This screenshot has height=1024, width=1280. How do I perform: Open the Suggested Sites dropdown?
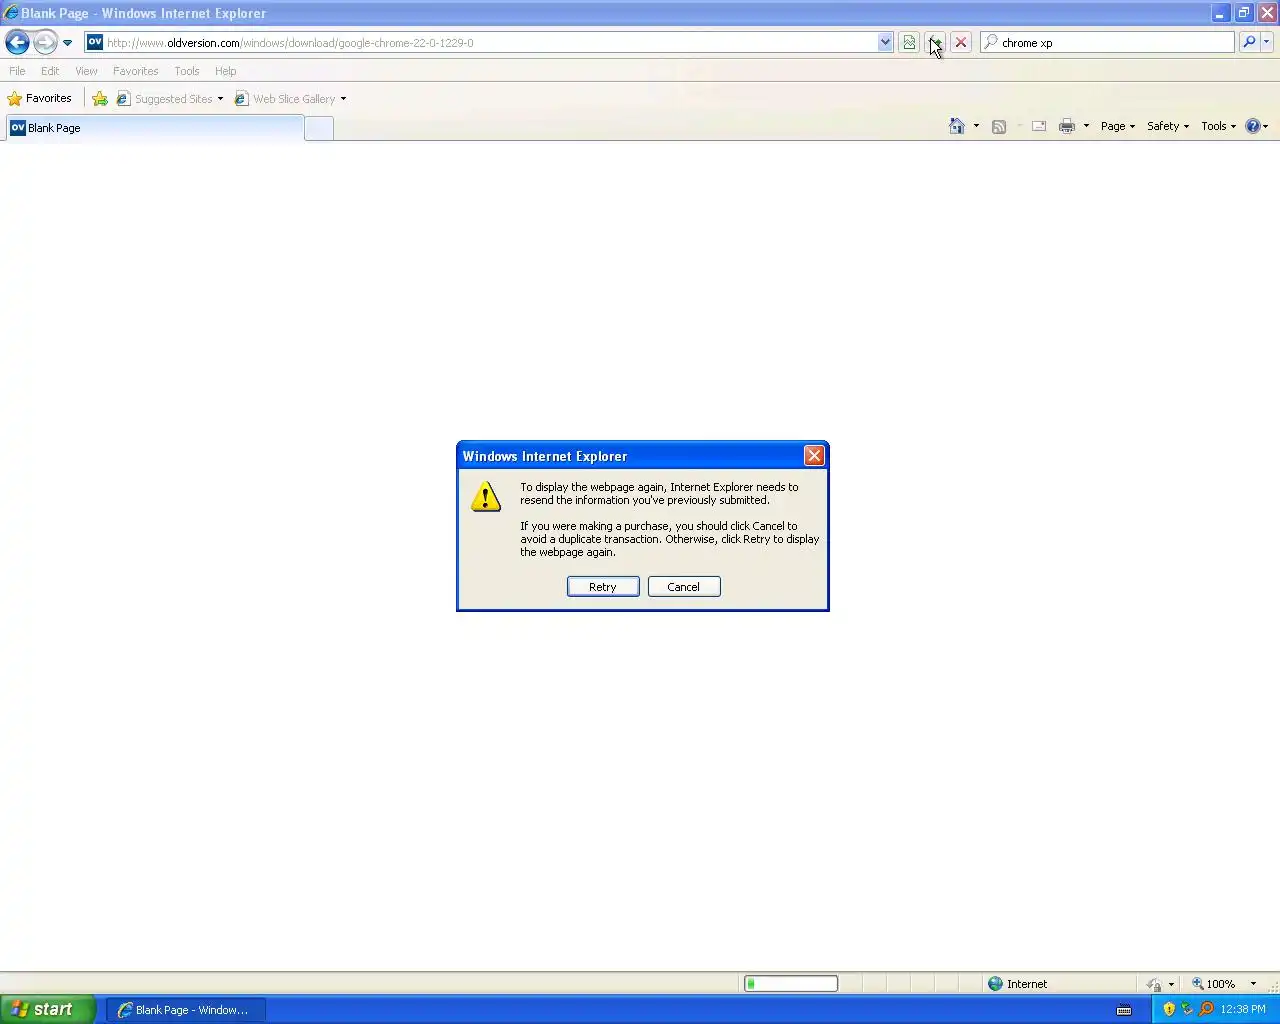pyautogui.click(x=170, y=99)
